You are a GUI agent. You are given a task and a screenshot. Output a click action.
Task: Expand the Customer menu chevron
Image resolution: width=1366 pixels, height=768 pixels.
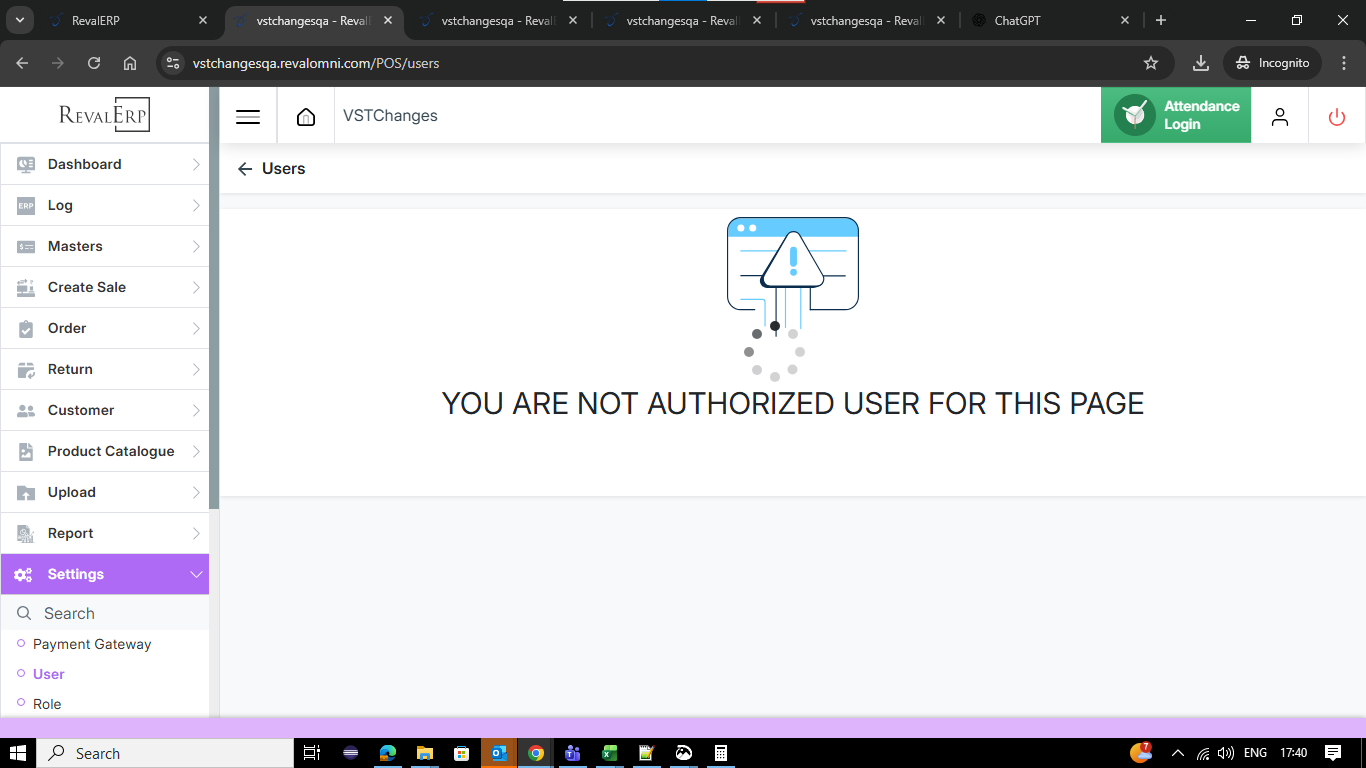tap(196, 410)
